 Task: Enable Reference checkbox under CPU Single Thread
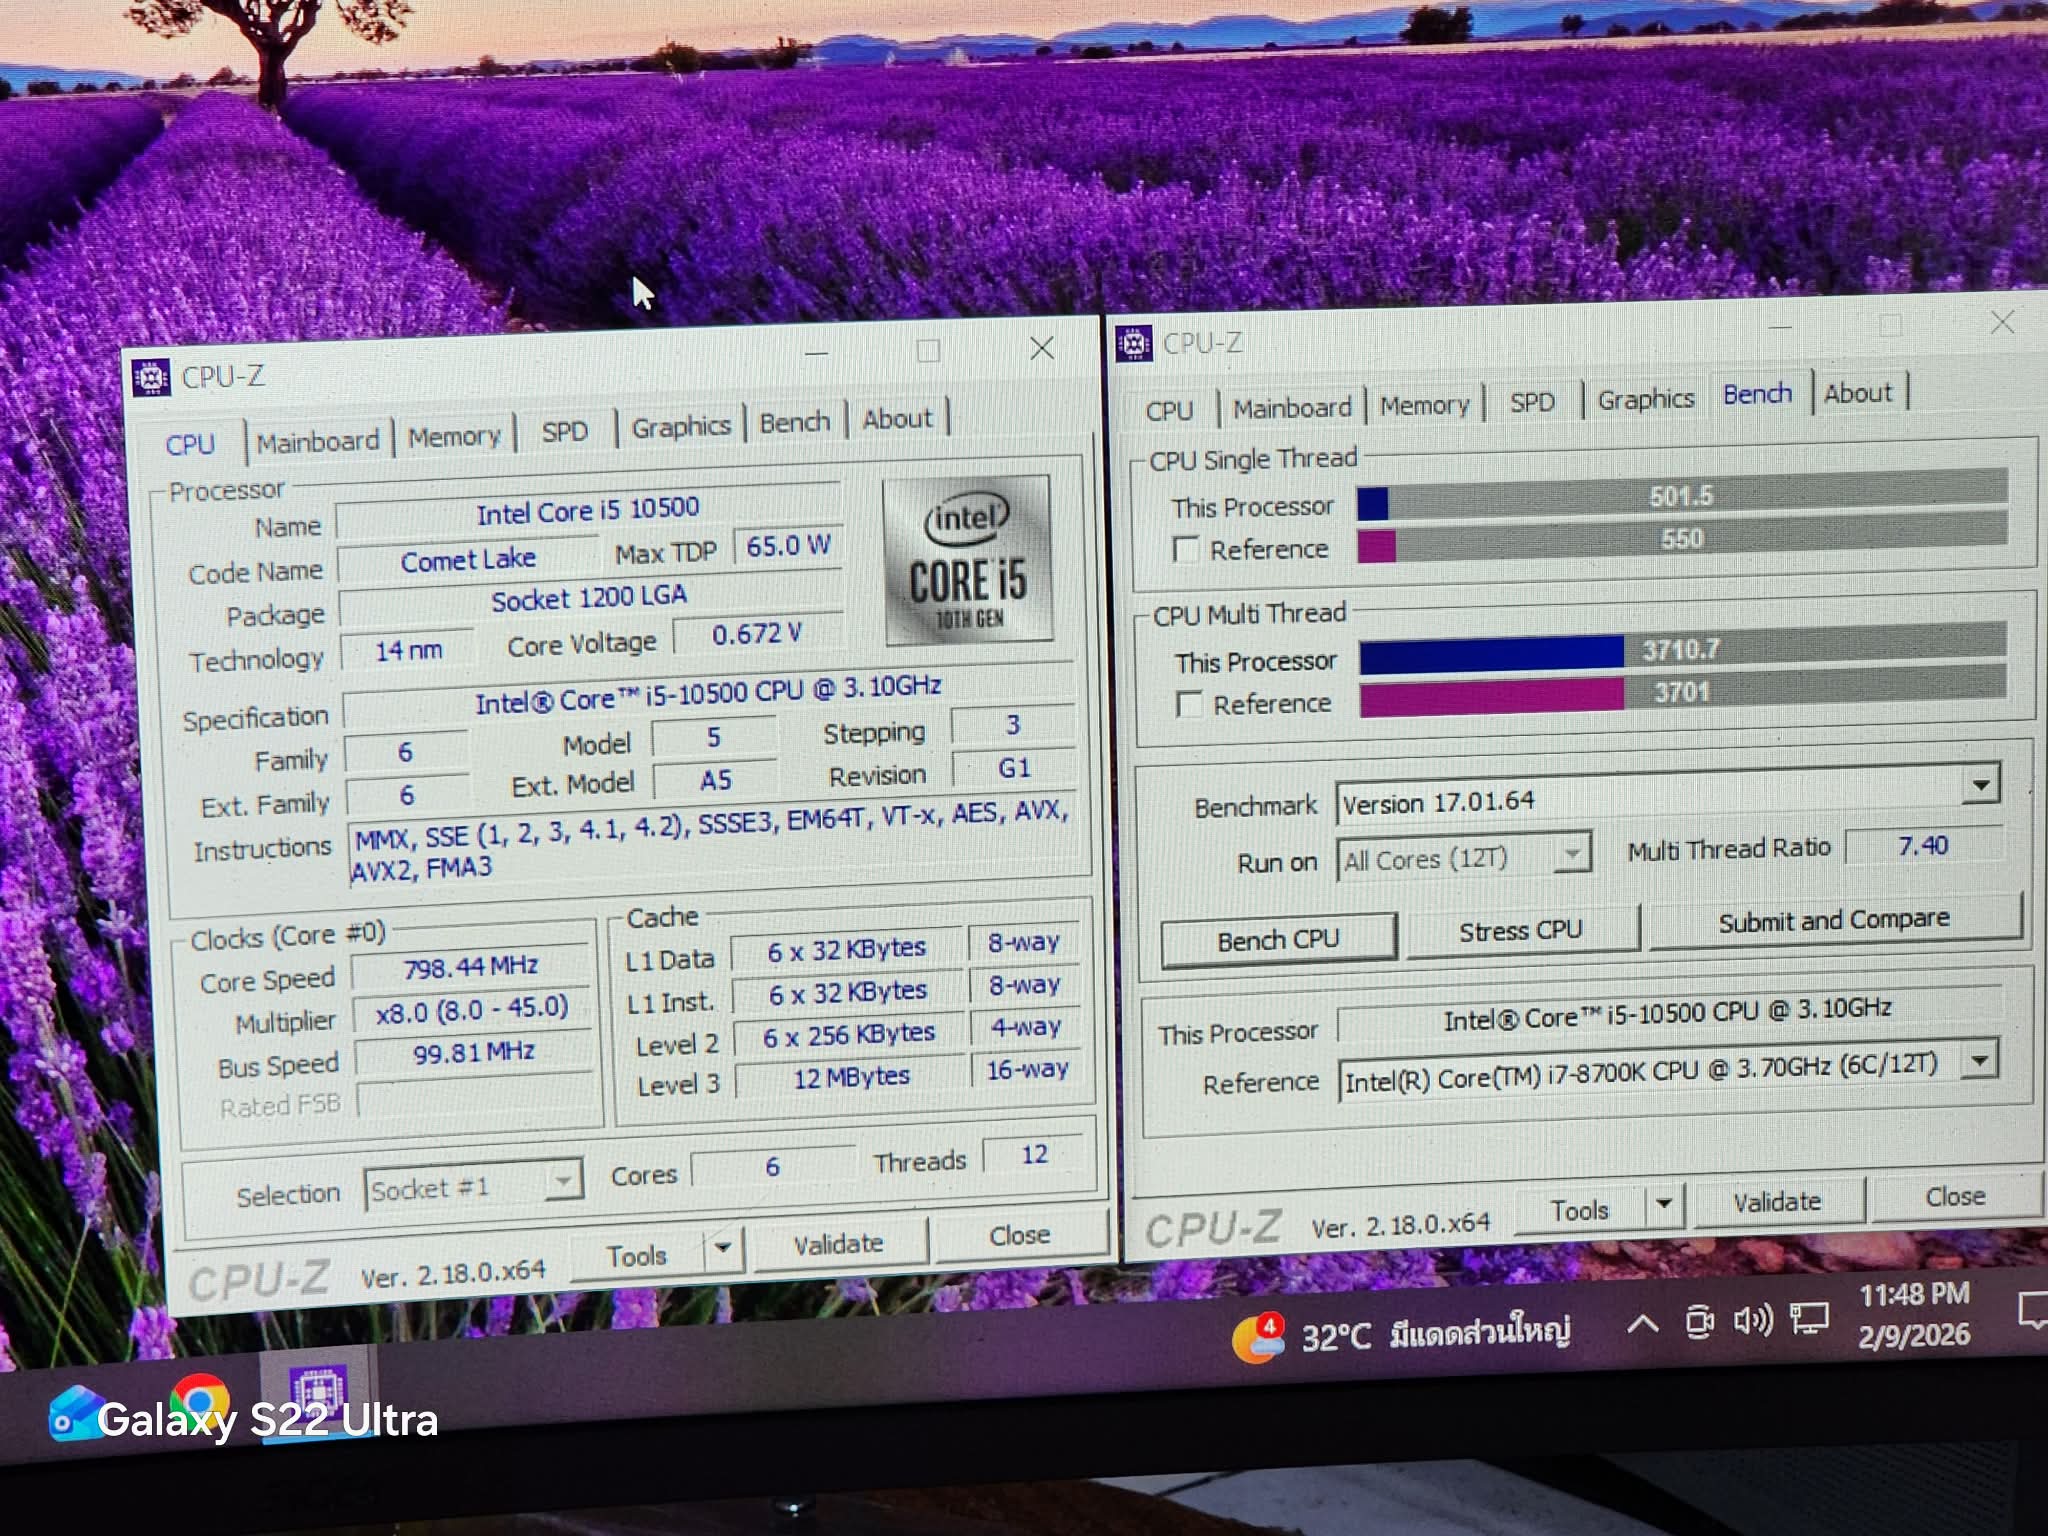point(1186,550)
